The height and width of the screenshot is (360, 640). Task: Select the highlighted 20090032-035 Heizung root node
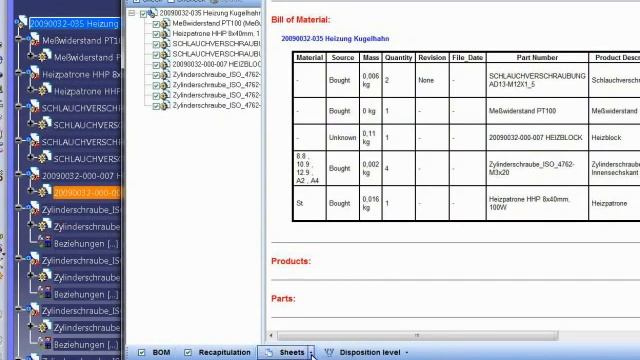pos(74,24)
